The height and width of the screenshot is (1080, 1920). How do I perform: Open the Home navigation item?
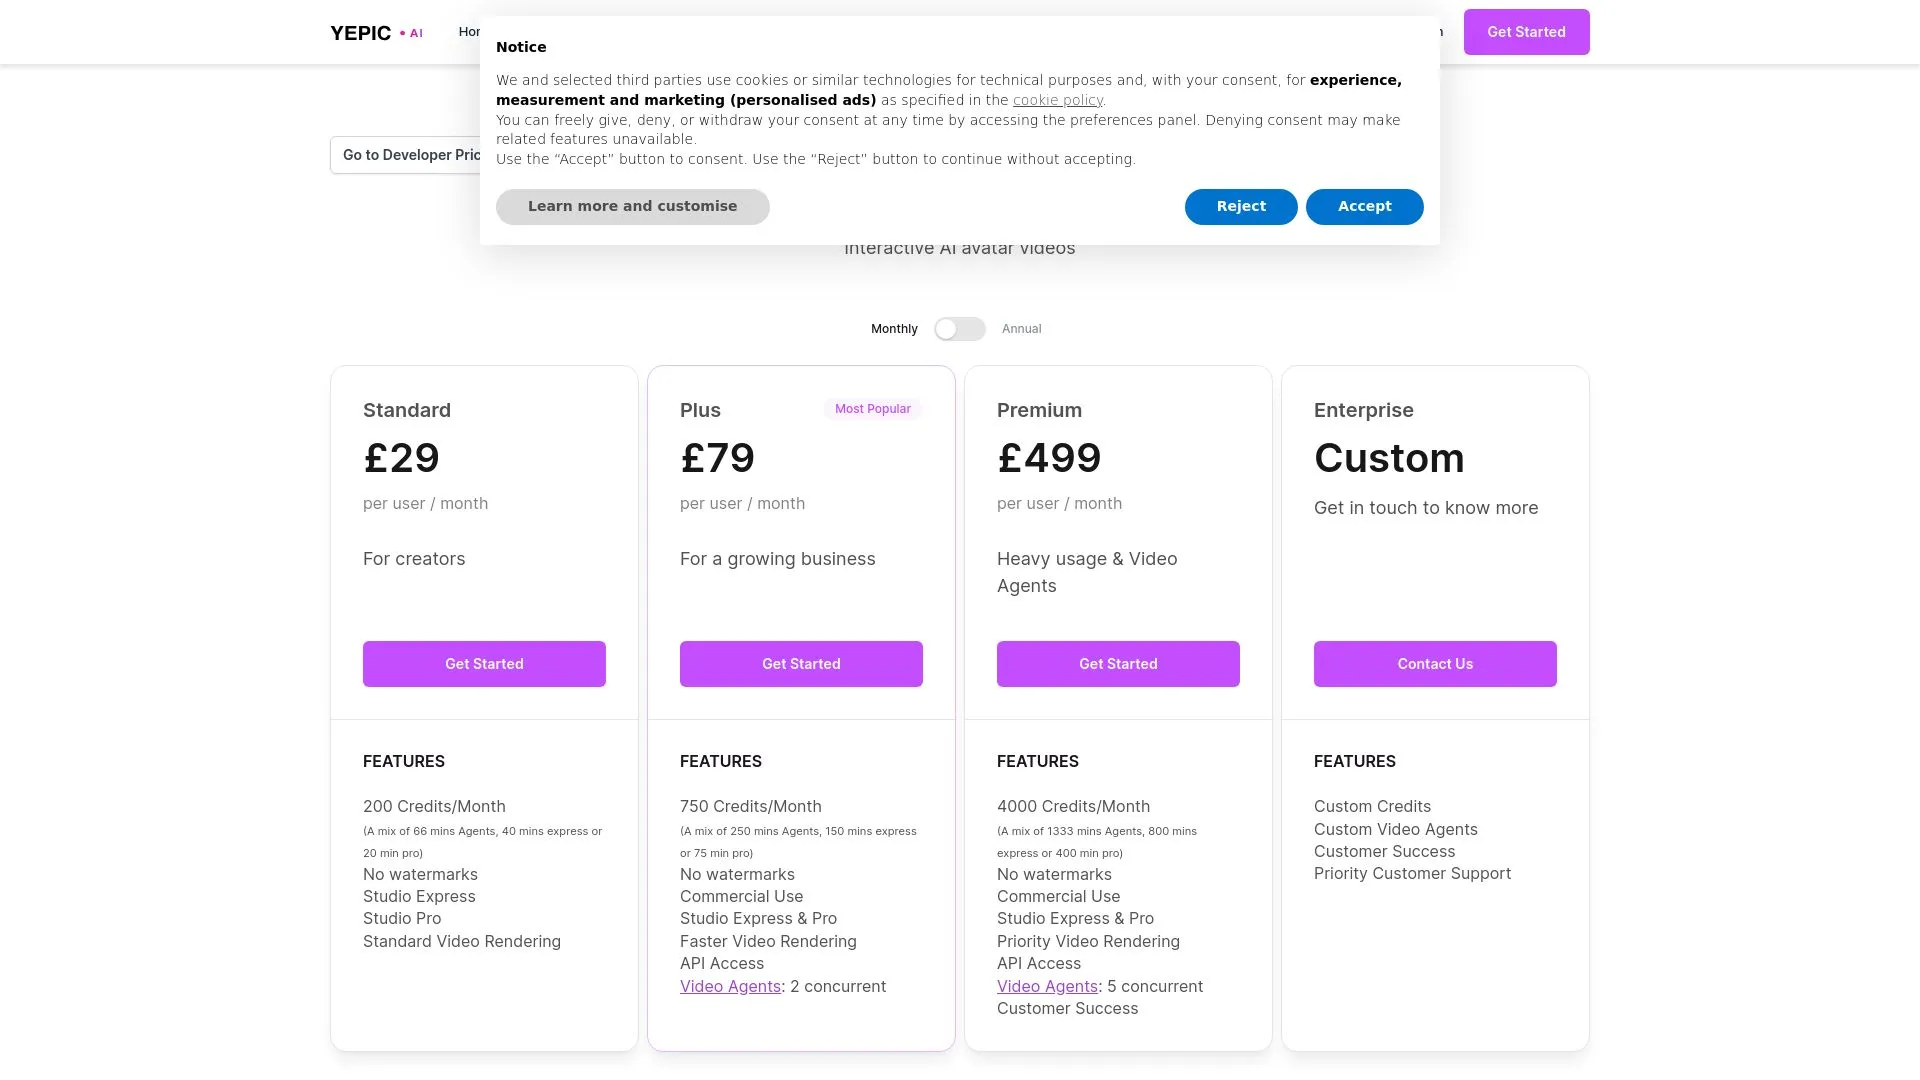pos(470,31)
